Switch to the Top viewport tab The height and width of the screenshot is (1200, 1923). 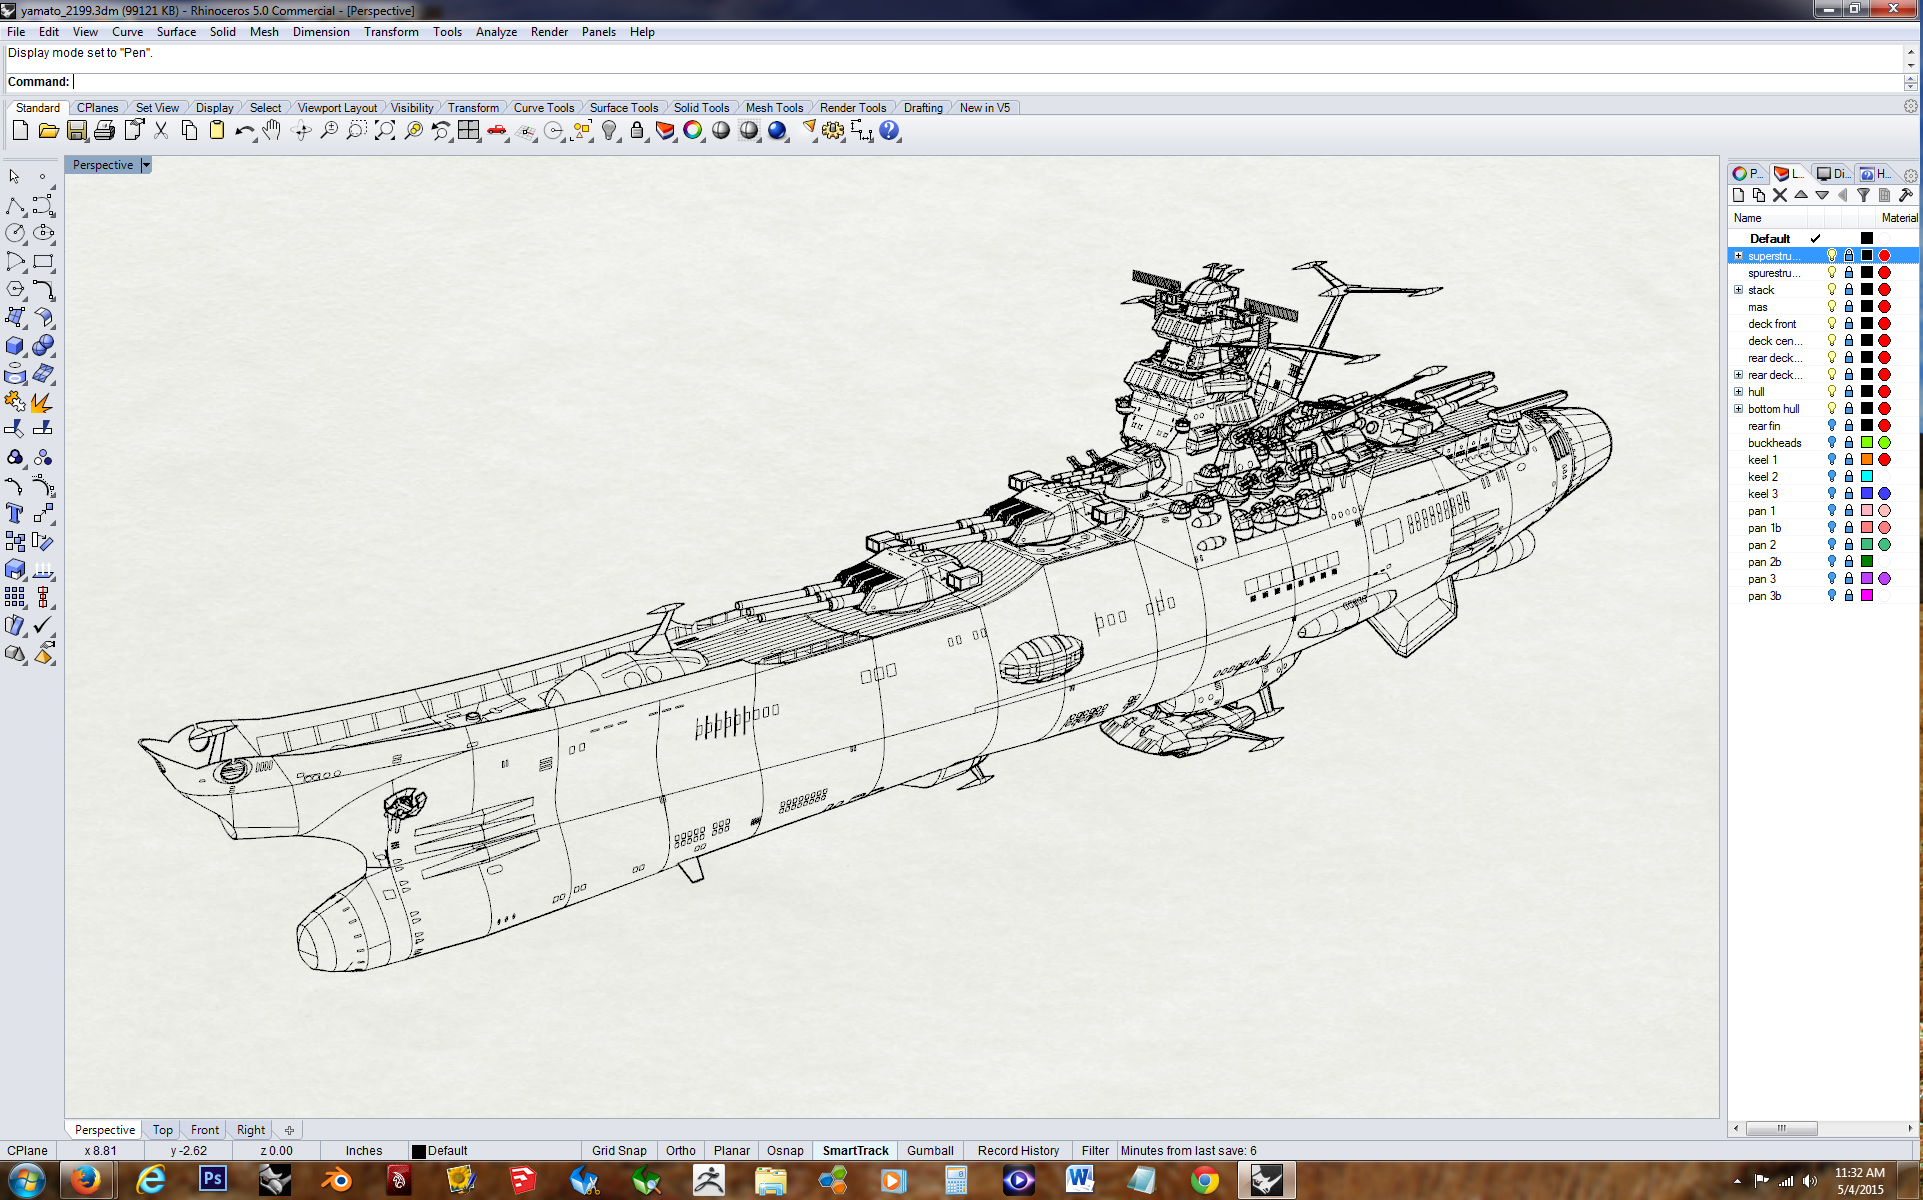163,1130
